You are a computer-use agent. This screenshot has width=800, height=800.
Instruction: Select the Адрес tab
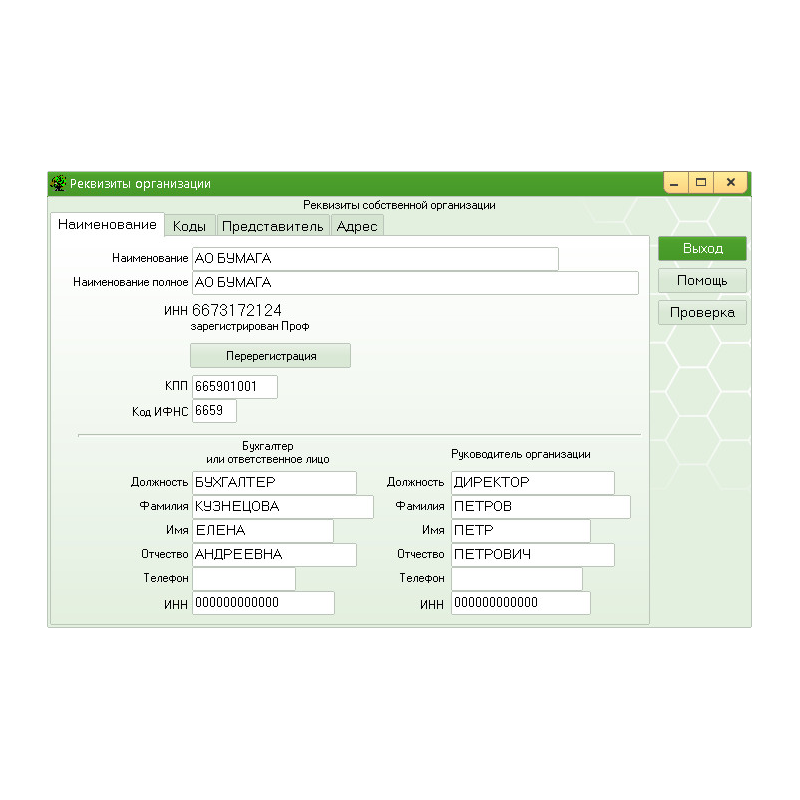click(357, 226)
